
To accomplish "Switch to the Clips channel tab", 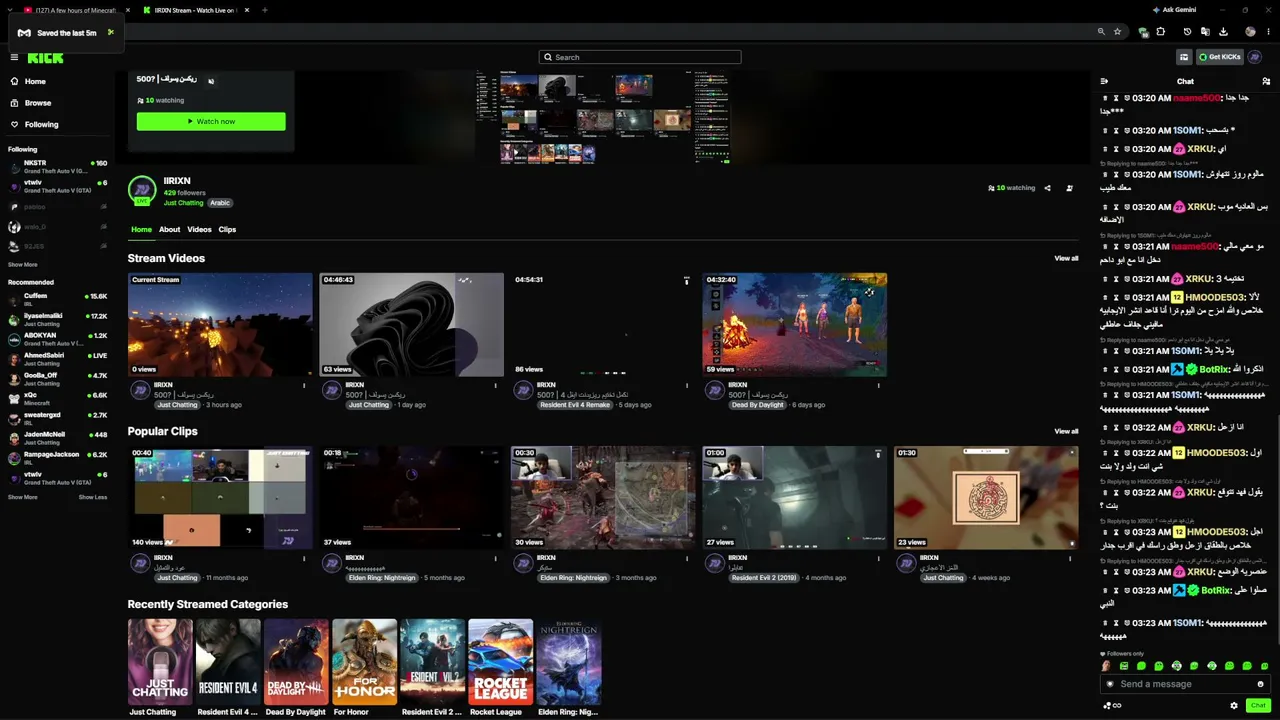I will click(x=227, y=230).
